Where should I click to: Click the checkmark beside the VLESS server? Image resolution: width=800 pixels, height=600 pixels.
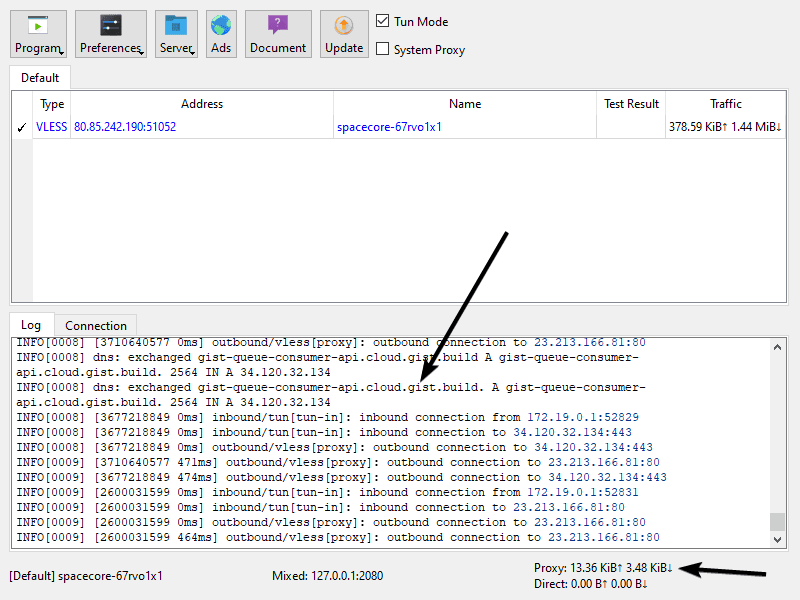22,127
